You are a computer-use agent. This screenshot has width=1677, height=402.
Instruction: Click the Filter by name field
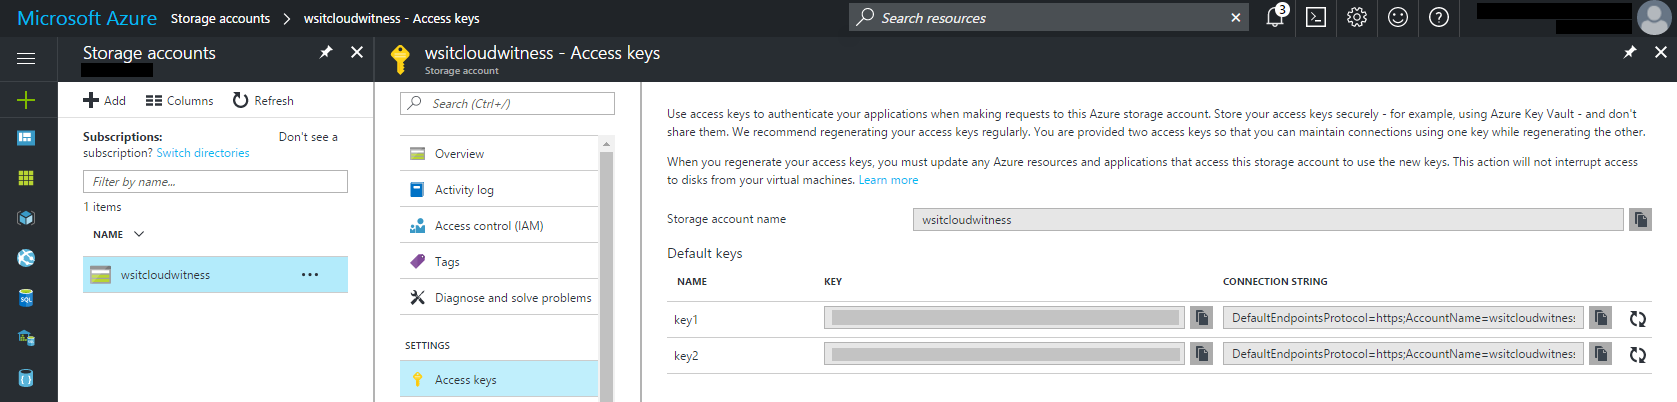click(x=215, y=181)
